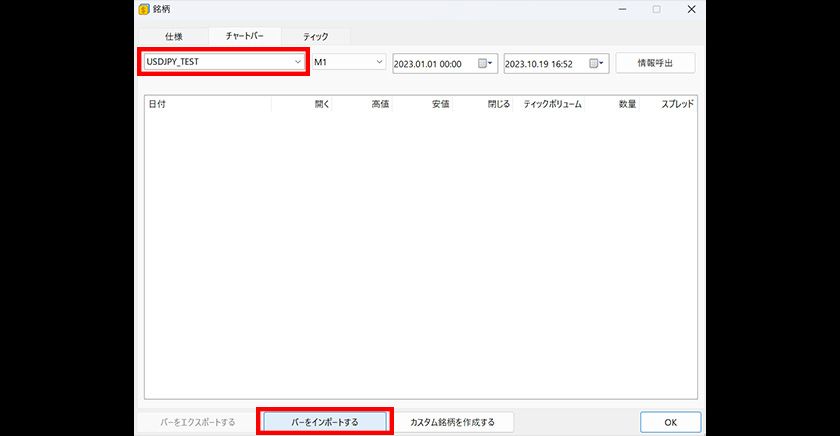Sort by the 高値 column header
Viewport: 840px width, 436px height.
pos(362,104)
